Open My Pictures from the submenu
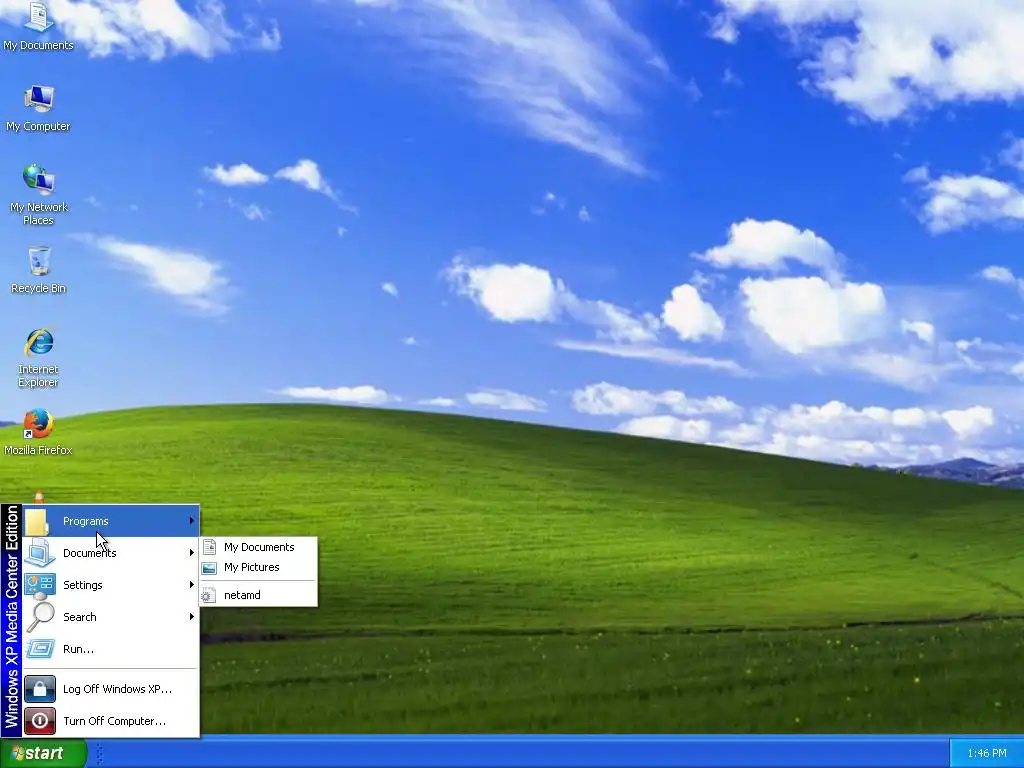Viewport: 1024px width, 768px height. tap(259, 568)
